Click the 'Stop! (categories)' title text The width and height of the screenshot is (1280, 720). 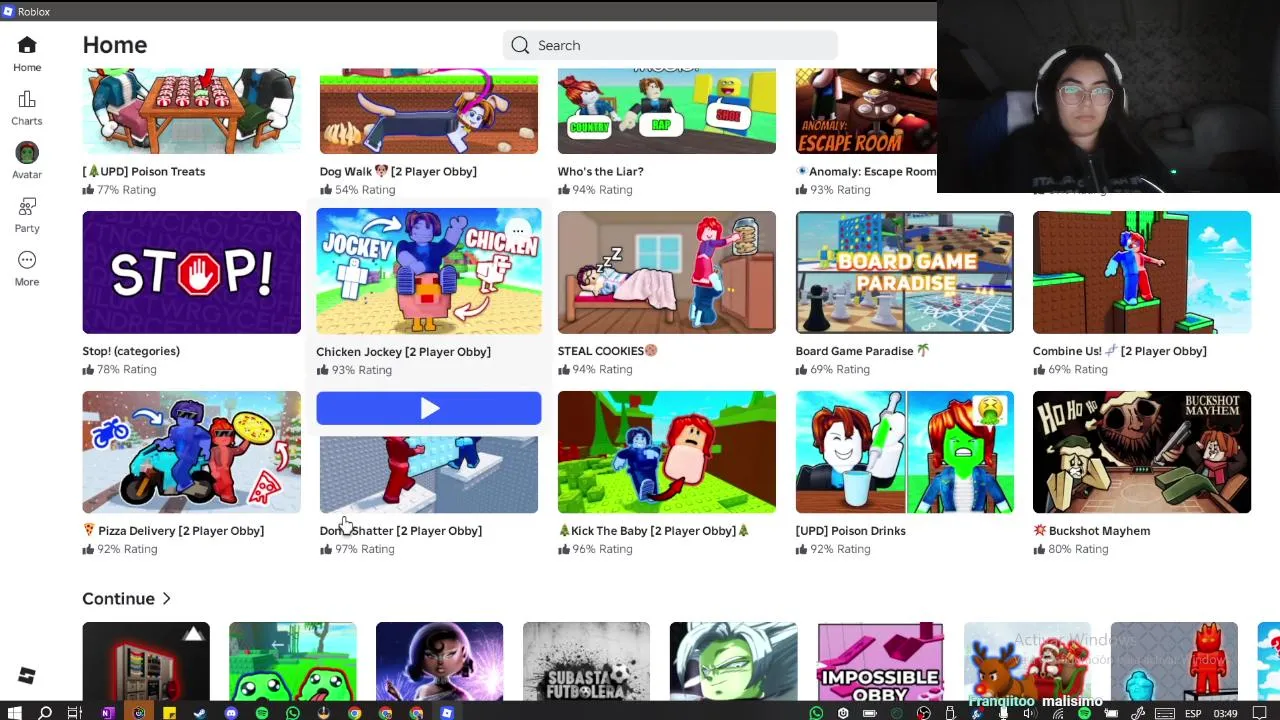coord(131,351)
